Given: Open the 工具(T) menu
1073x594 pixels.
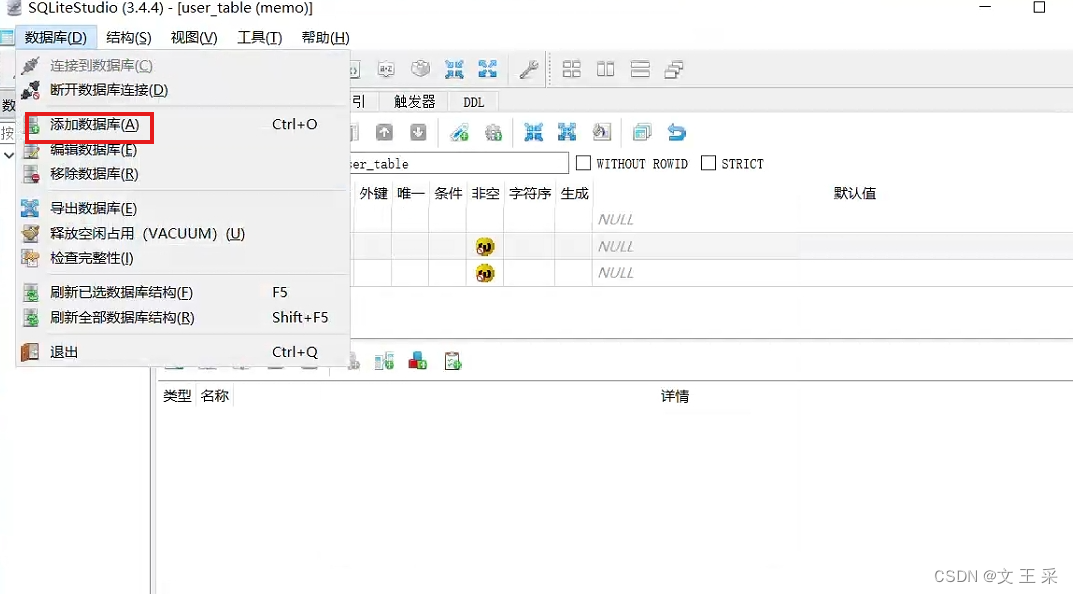Looking at the screenshot, I should pos(259,38).
